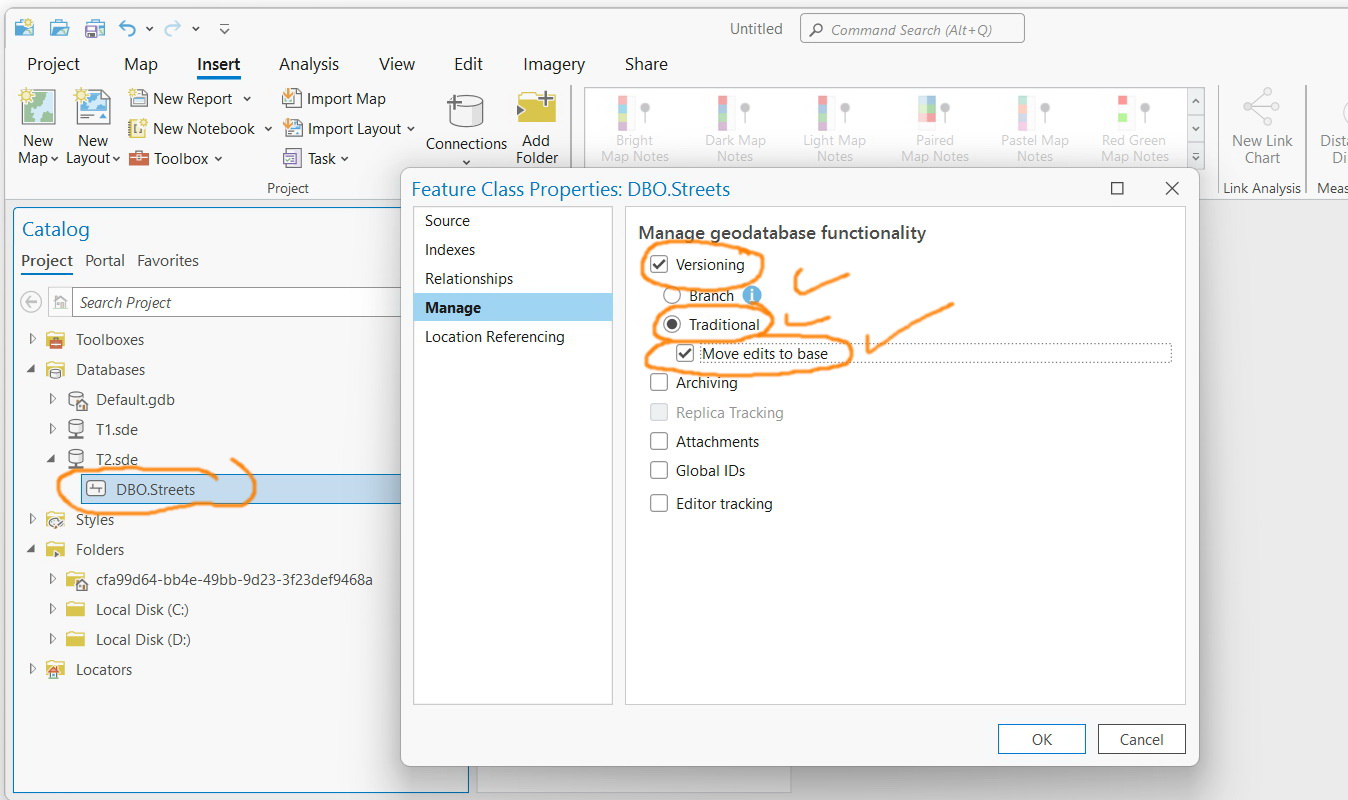Screen dimensions: 1348x800
Task: Open the Customize Quick Access Toolbar arrow
Action: (224, 29)
